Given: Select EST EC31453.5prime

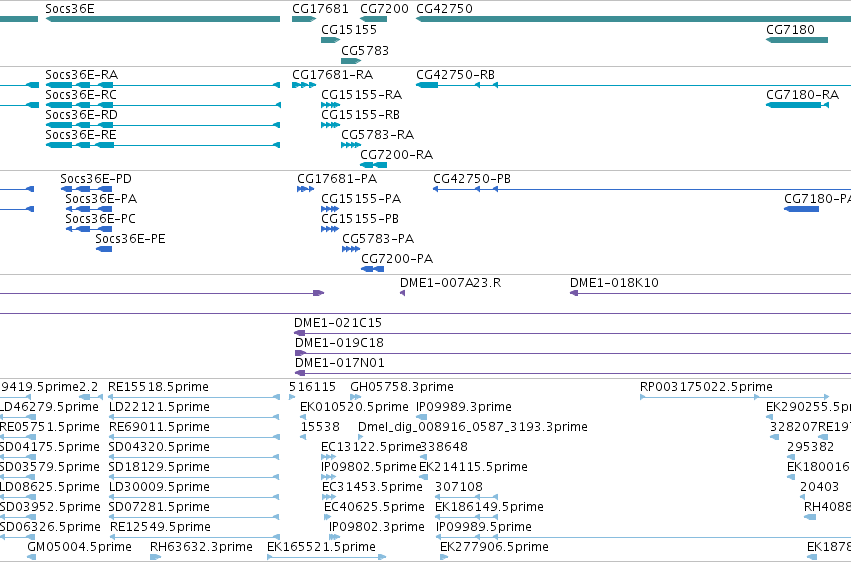Looking at the screenshot, I should [329, 497].
